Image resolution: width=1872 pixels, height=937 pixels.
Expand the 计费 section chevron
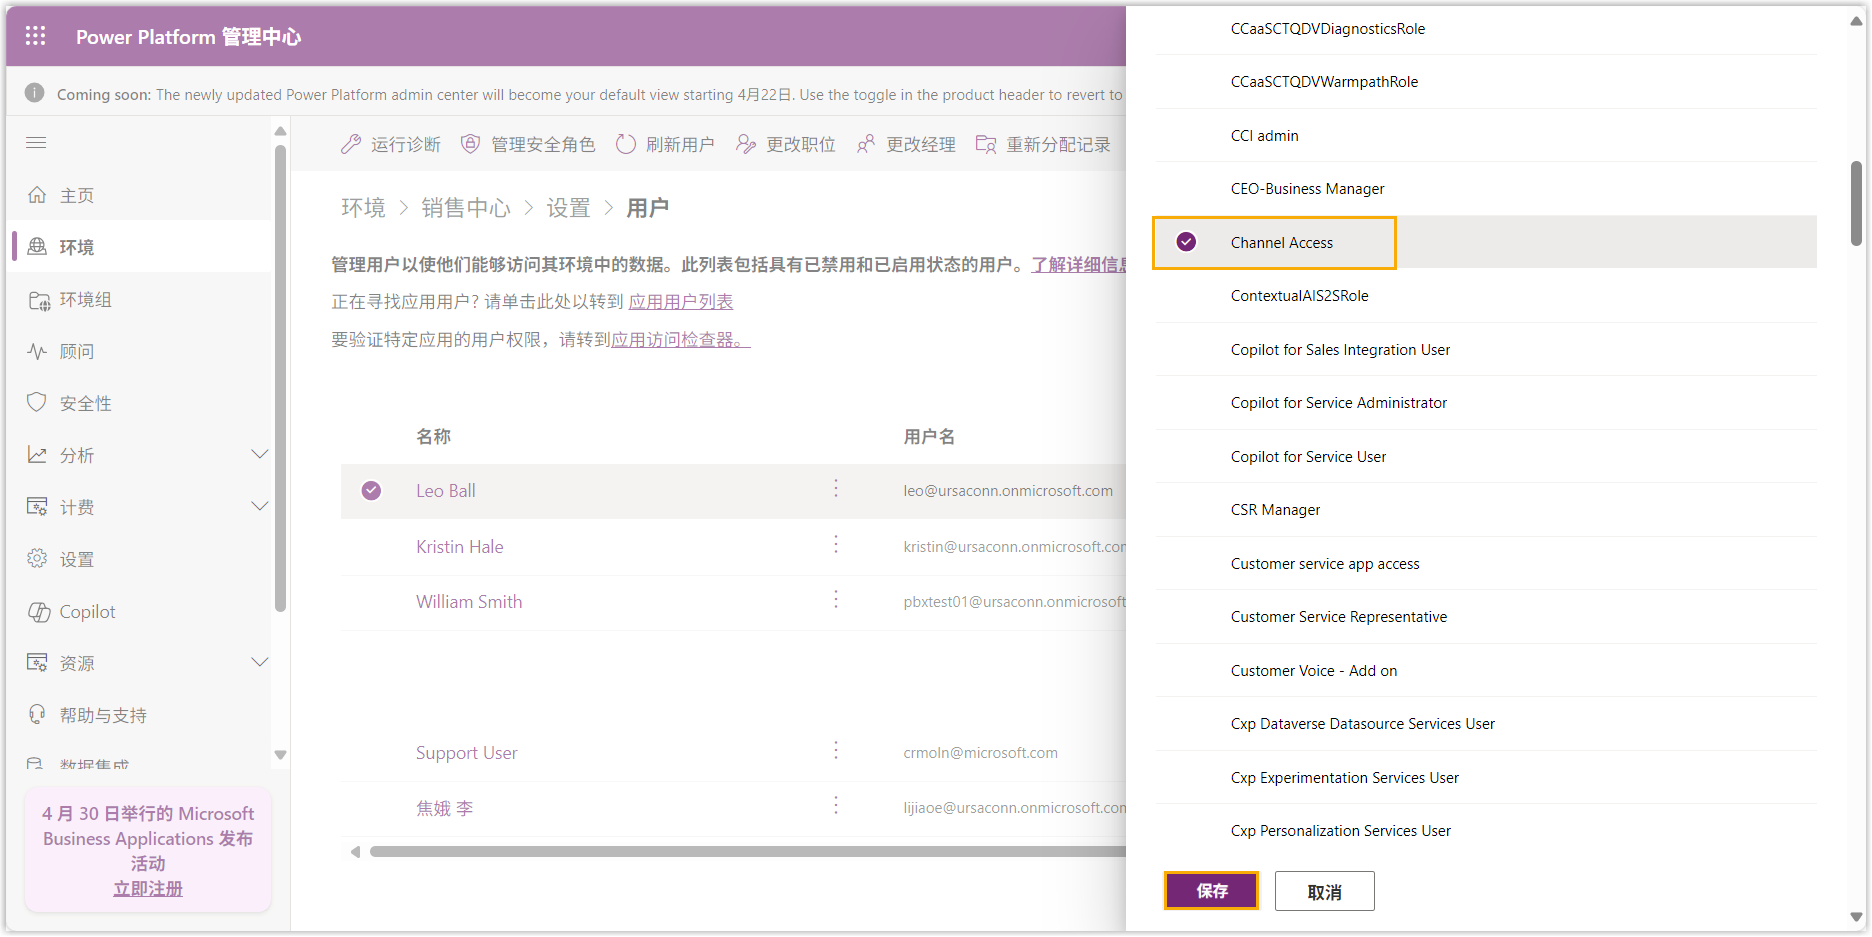[x=259, y=507]
